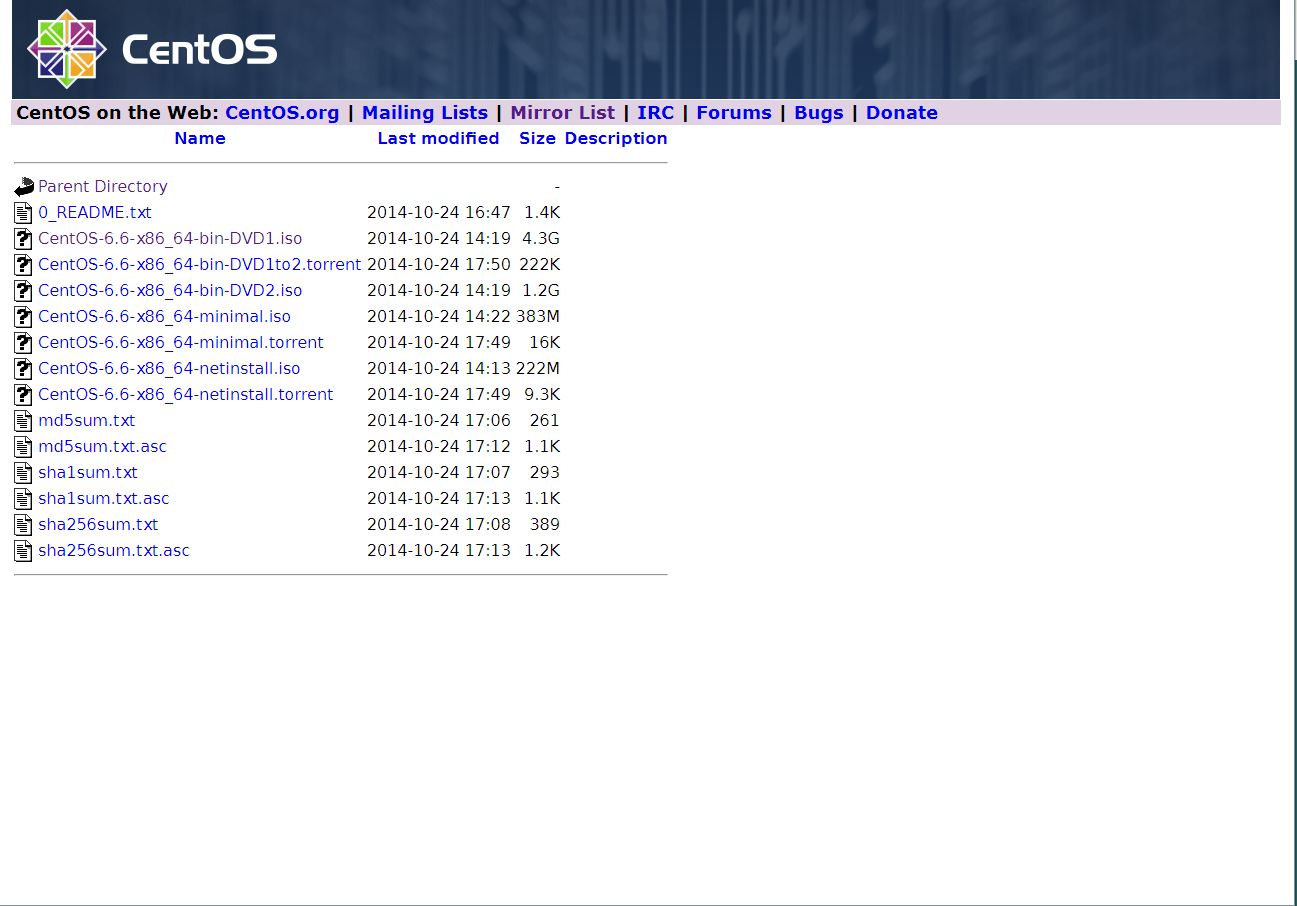Viewport: 1297px width, 906px height.
Task: Sort the listing by Last modified
Action: tap(438, 138)
